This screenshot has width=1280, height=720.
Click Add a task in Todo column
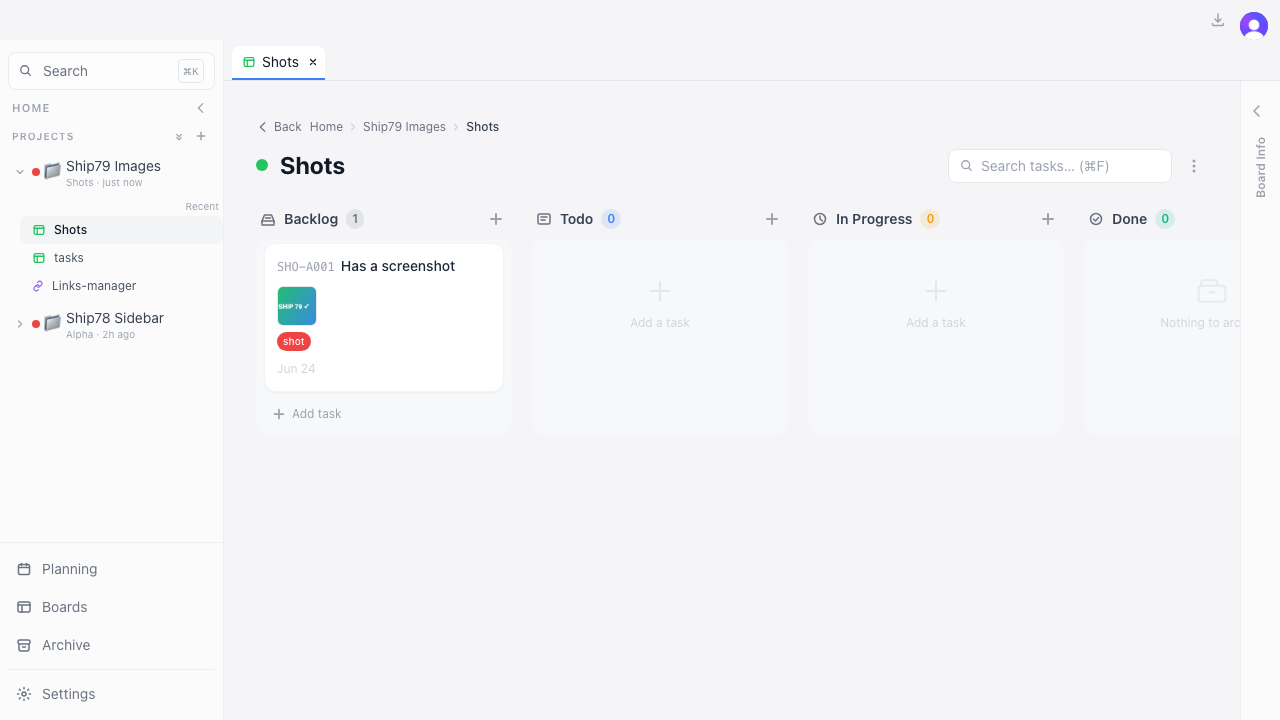point(660,304)
